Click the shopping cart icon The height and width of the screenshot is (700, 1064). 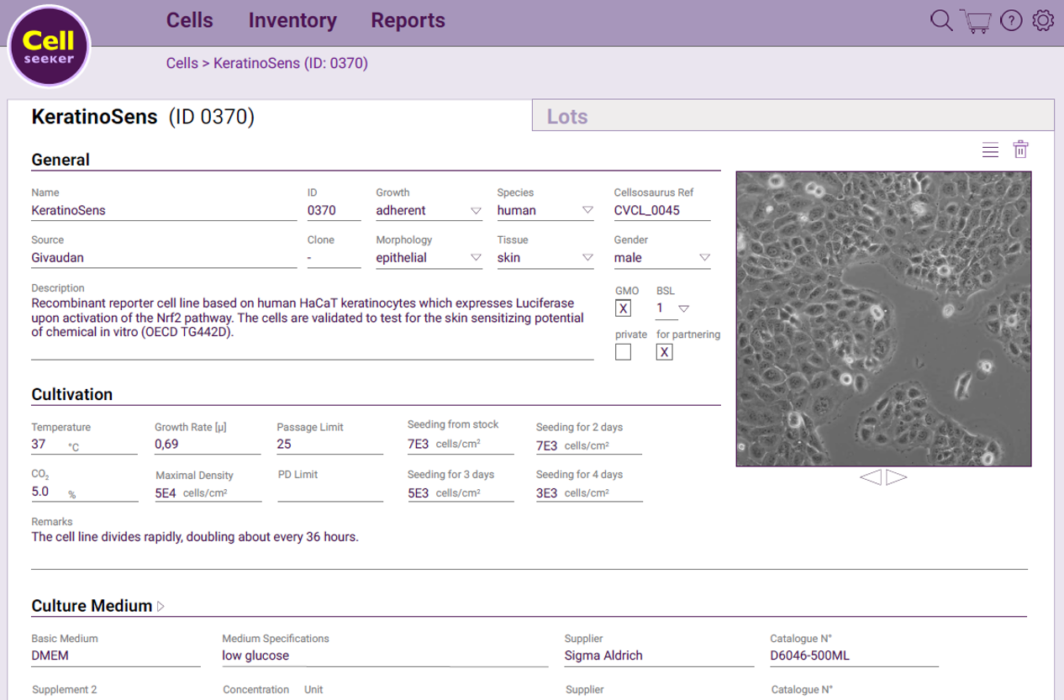point(975,20)
